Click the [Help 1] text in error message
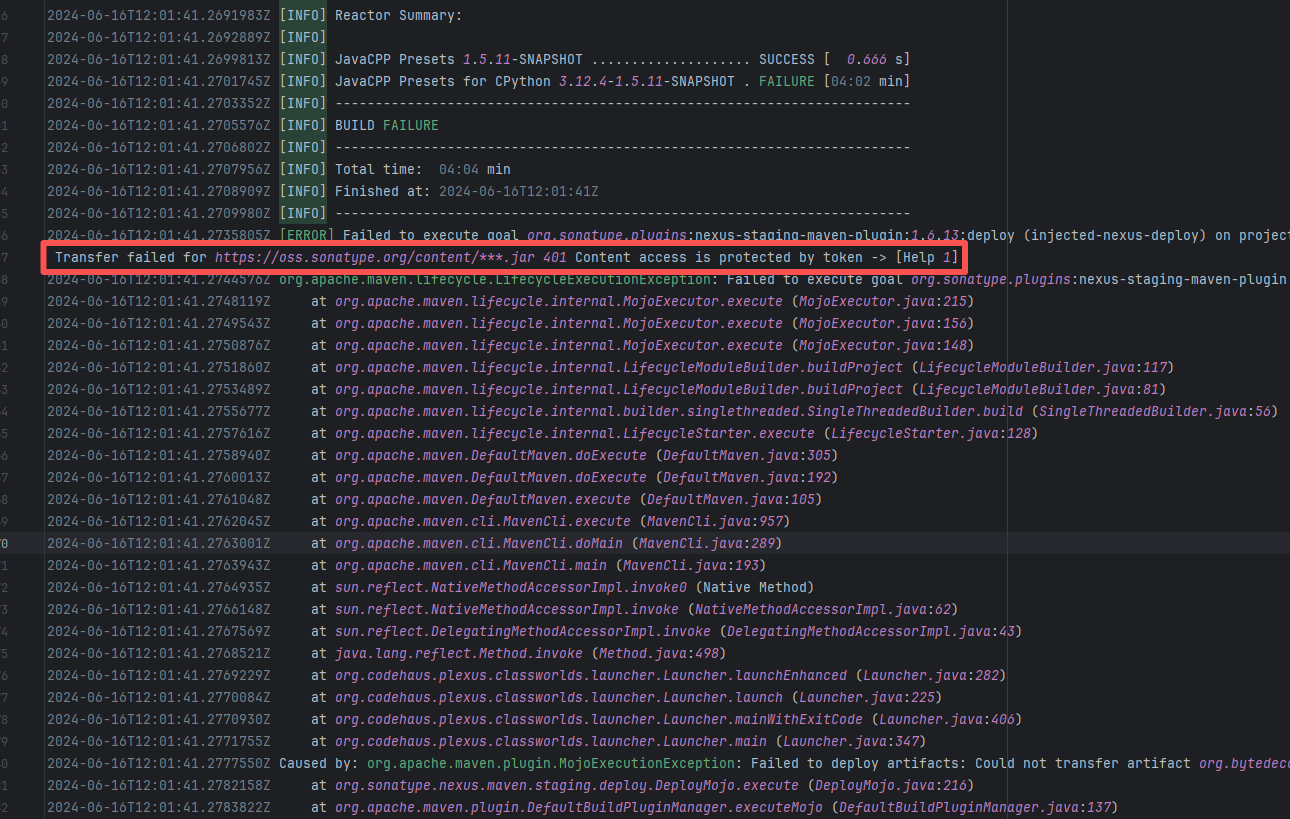Viewport: 1290px width, 819px height. point(926,258)
